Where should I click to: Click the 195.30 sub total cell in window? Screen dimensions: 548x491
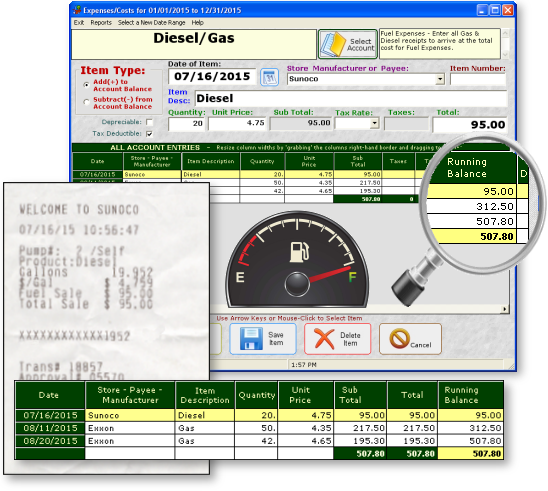click(x=358, y=191)
